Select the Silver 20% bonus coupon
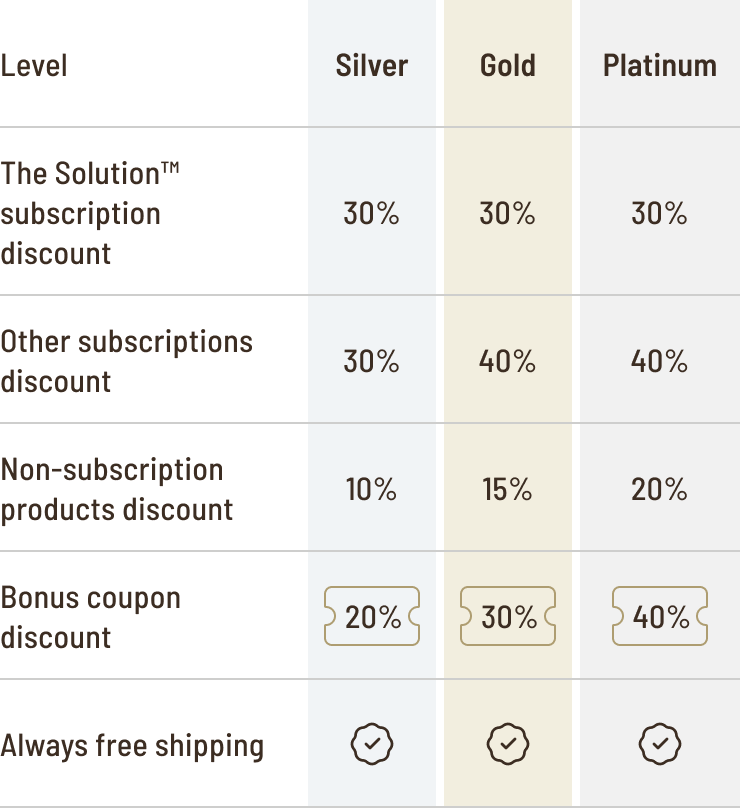 [372, 617]
